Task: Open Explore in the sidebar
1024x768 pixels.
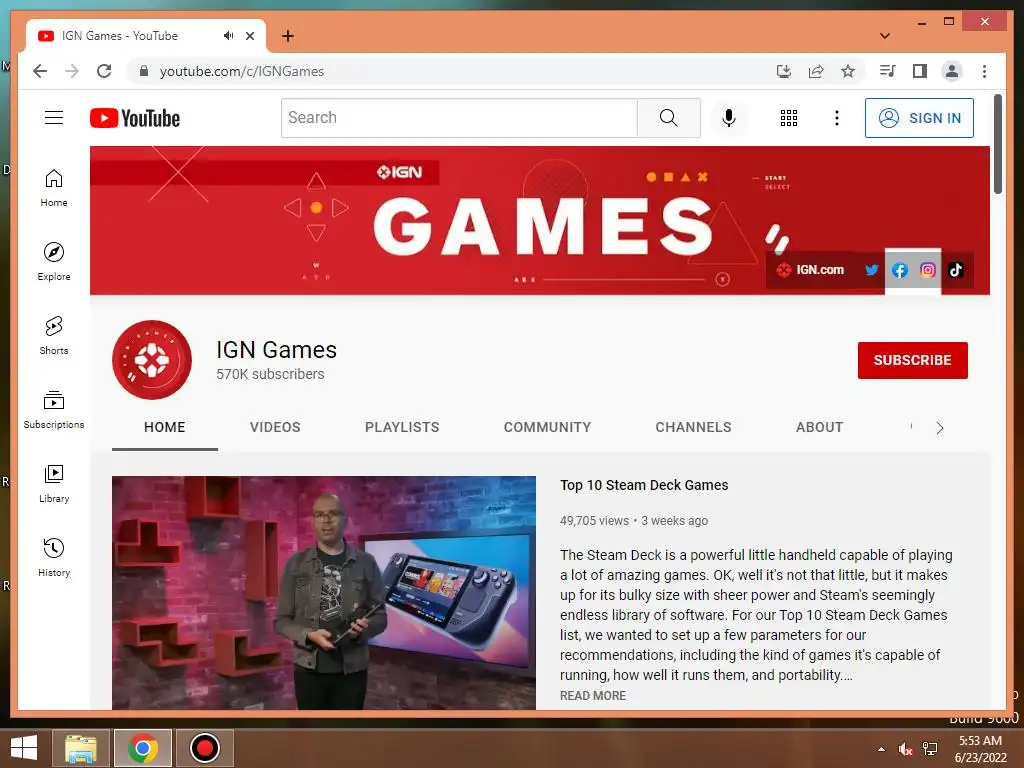Action: point(54,262)
